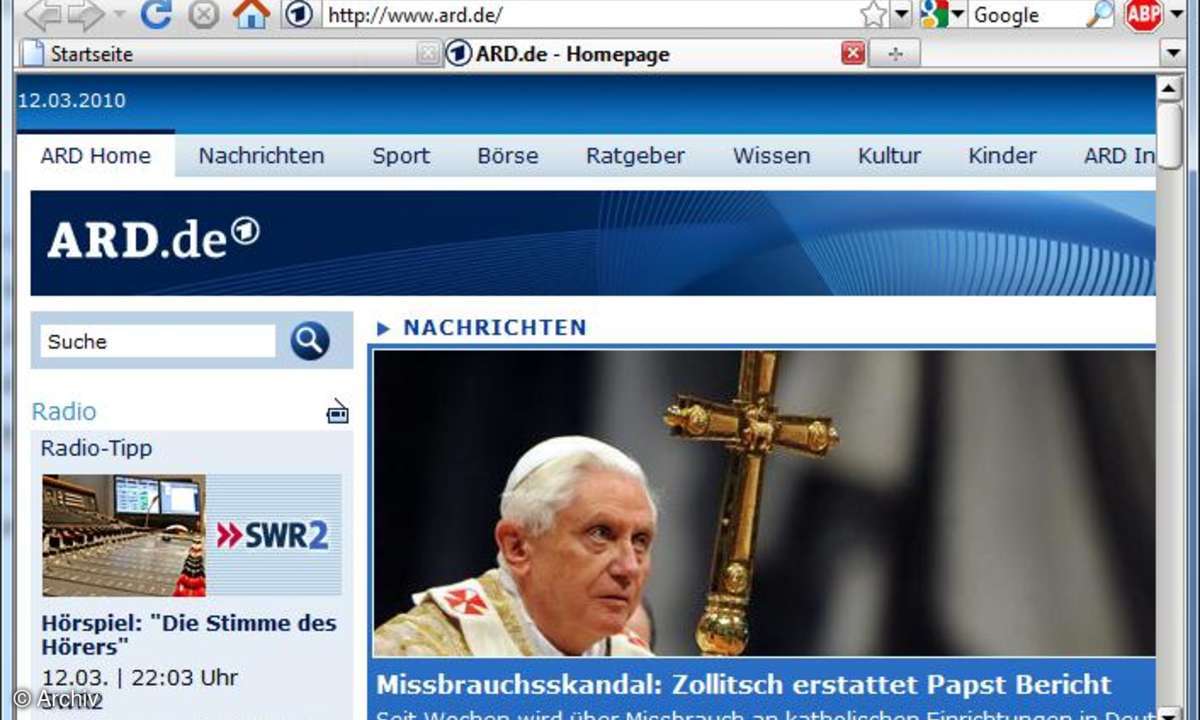Open the Kinder section
The image size is (1200, 720).
[x=1002, y=156]
